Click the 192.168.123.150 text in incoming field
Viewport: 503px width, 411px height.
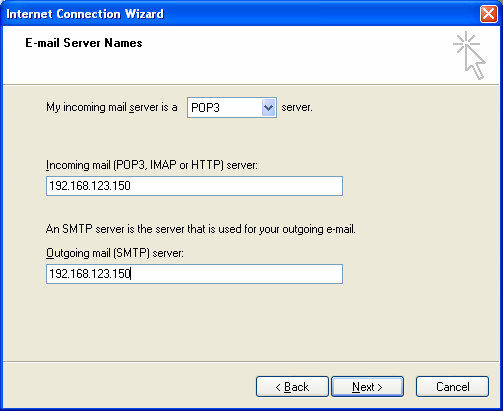(90, 186)
